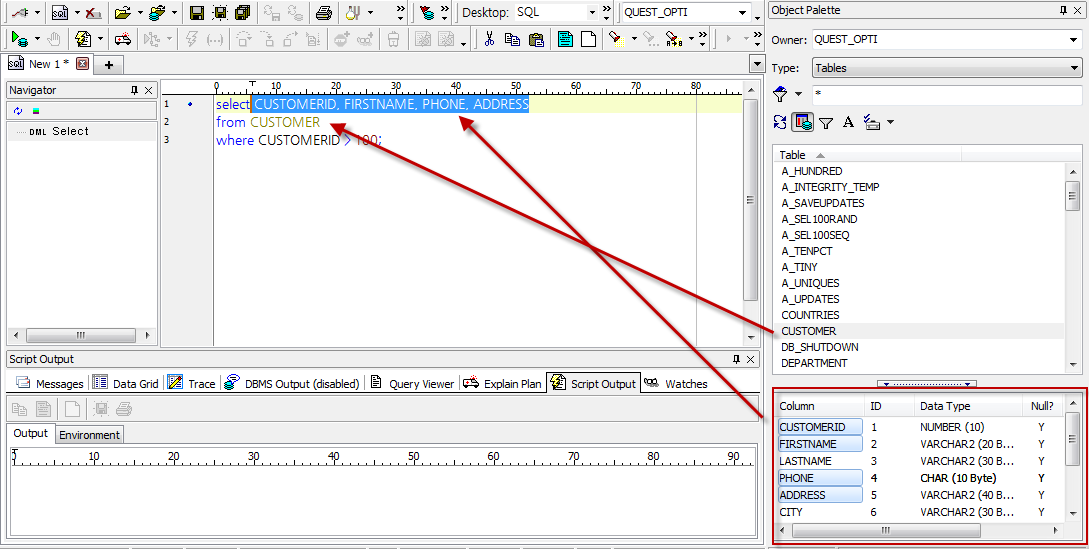
Task: Click the Execute statement play icon
Action: tap(18, 40)
